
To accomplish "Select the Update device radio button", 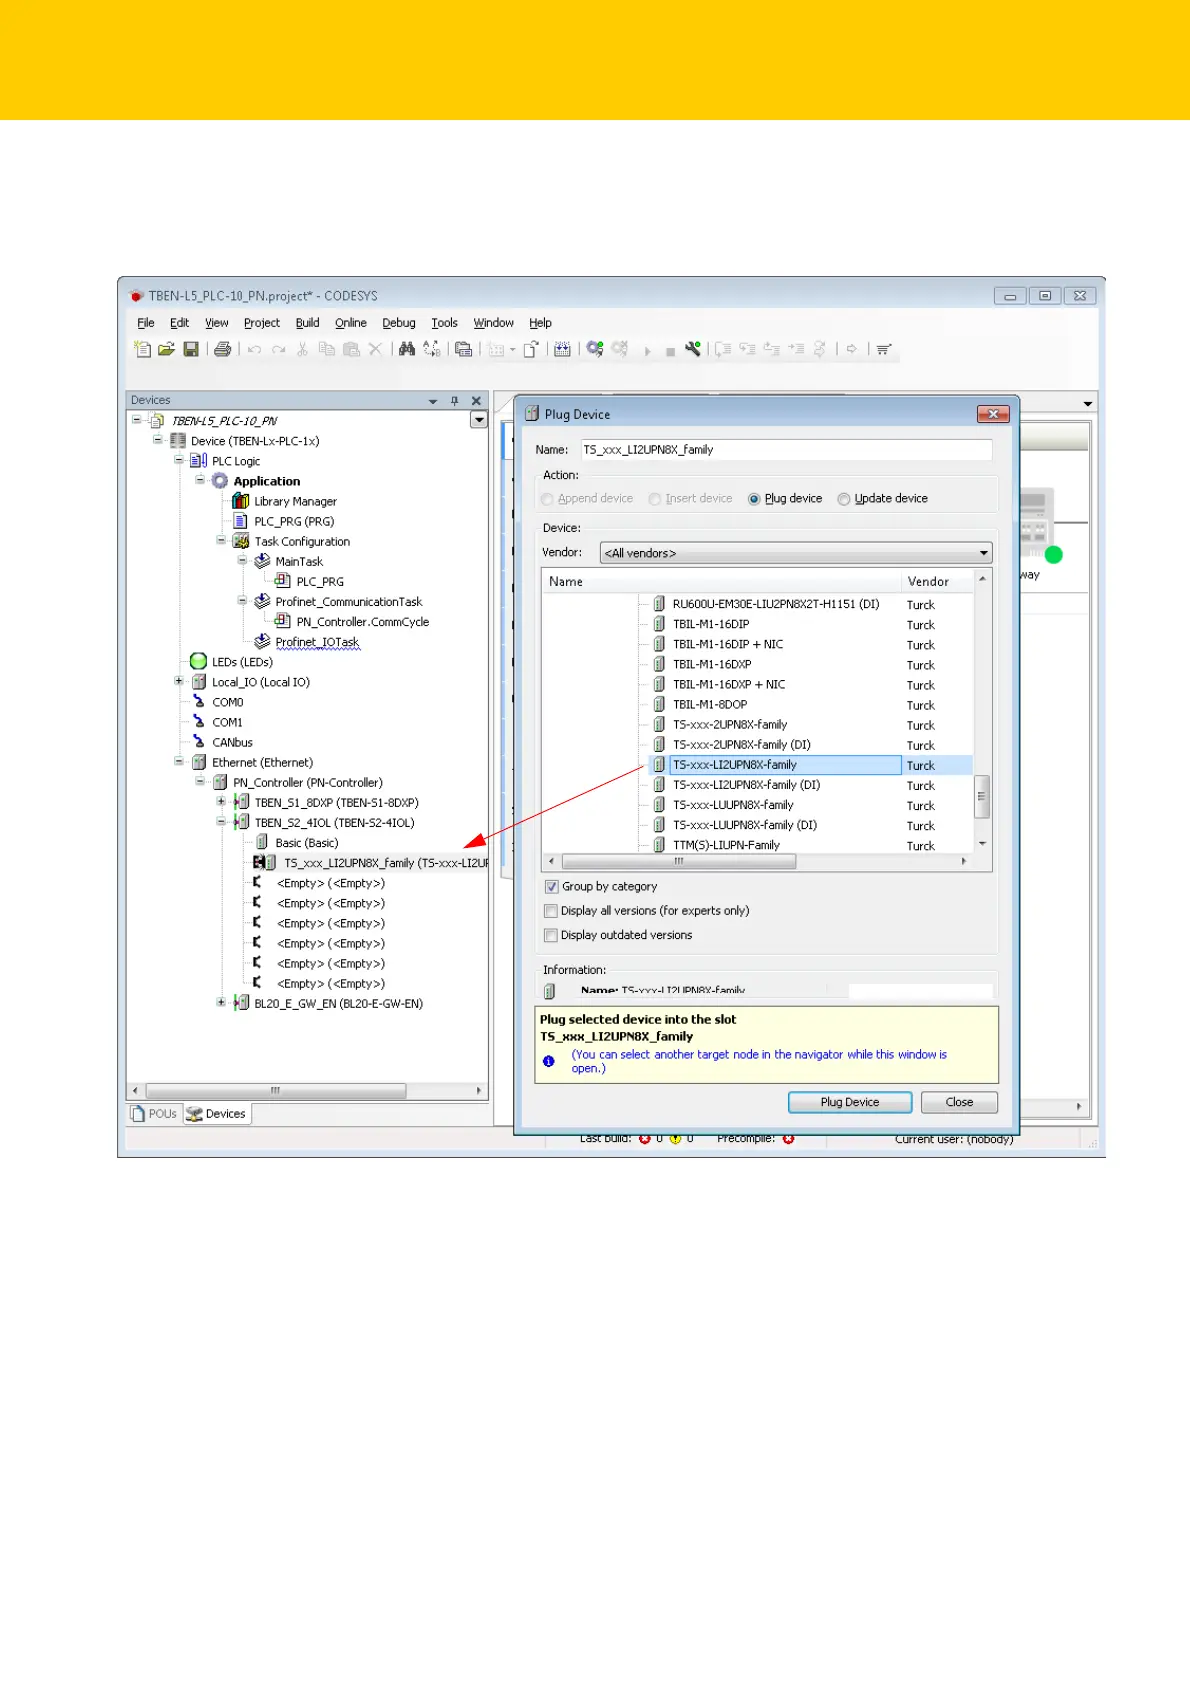I will [x=844, y=499].
